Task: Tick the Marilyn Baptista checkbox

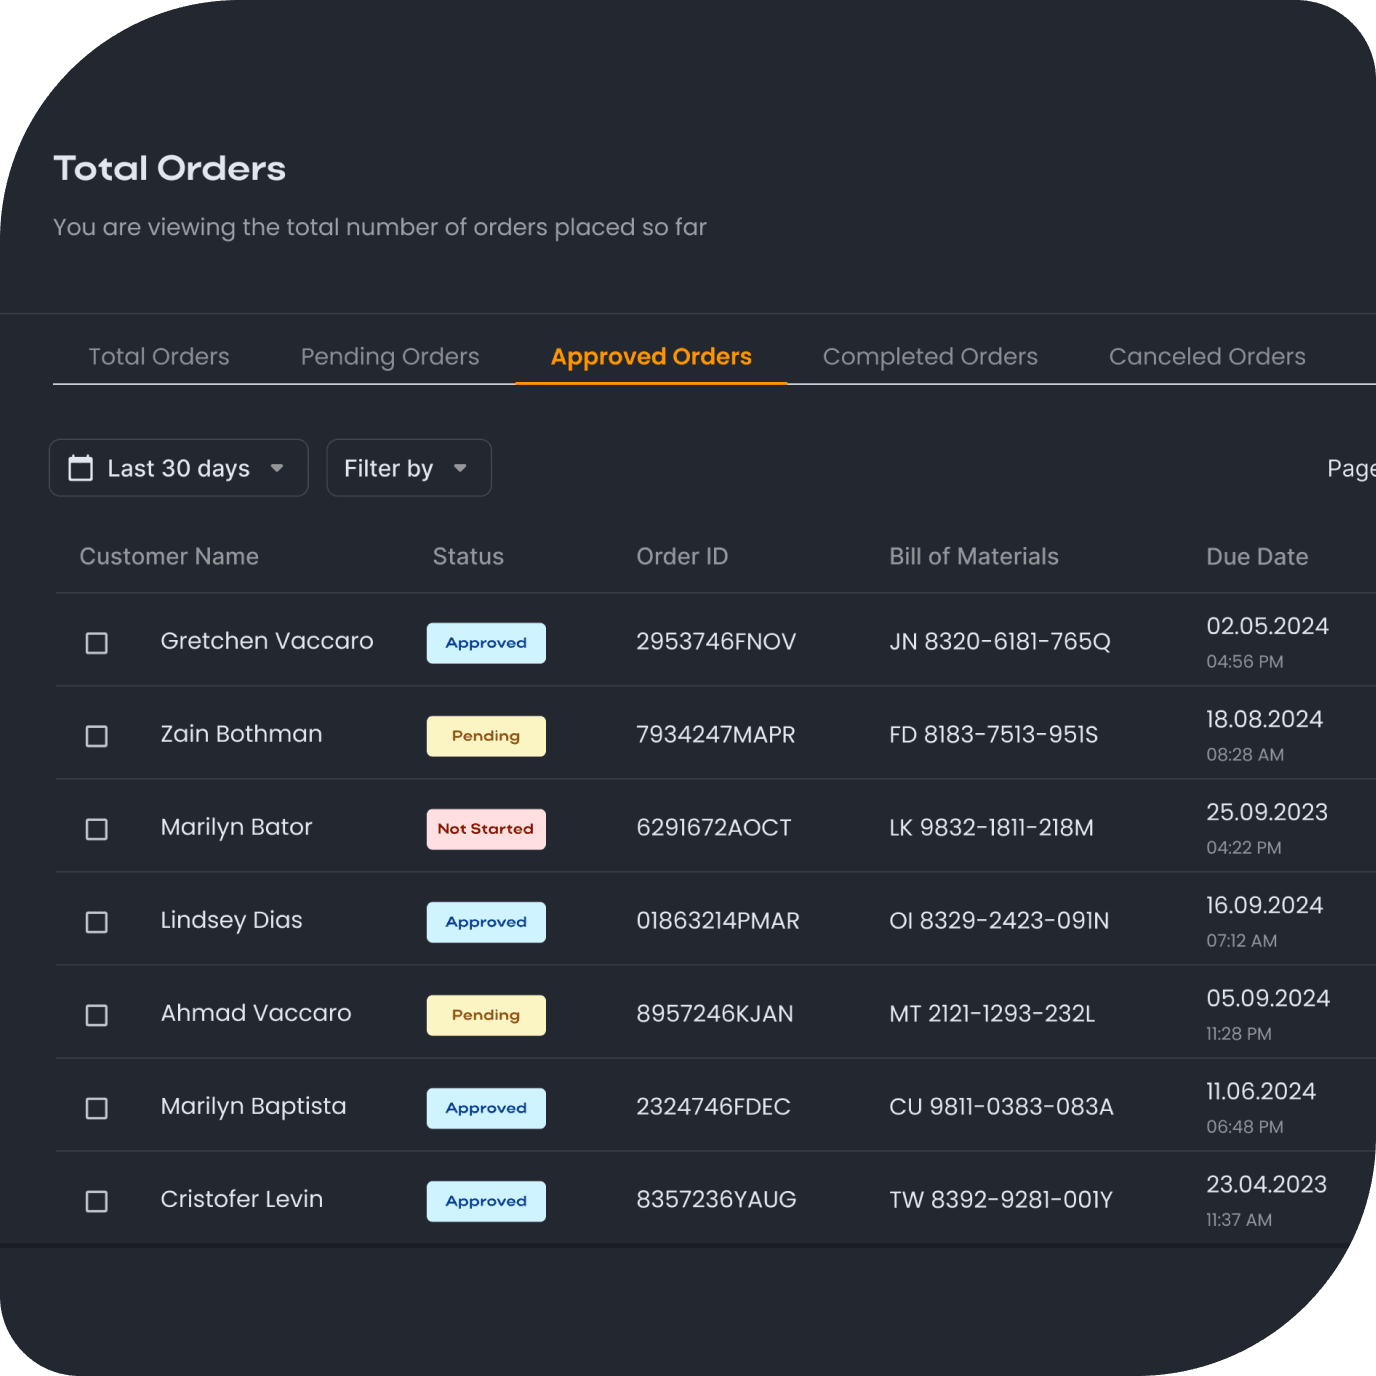Action: 97,1108
